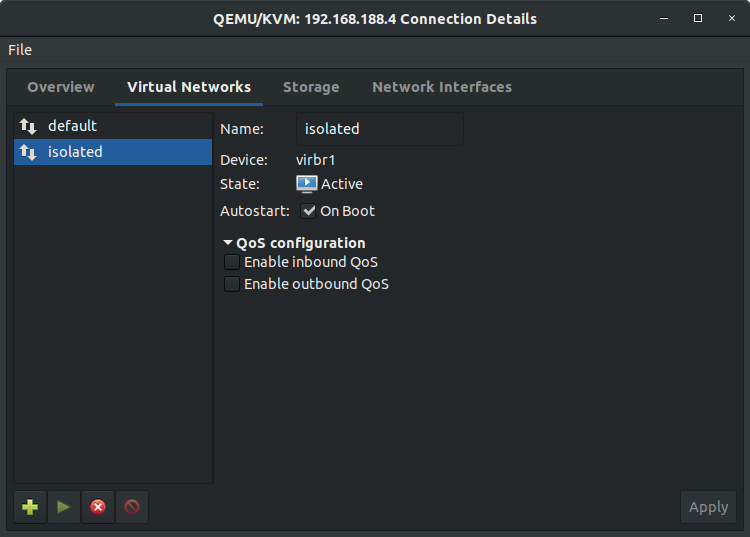The height and width of the screenshot is (537, 750).
Task: Enable outbound QoS checkbox
Action: pos(232,284)
